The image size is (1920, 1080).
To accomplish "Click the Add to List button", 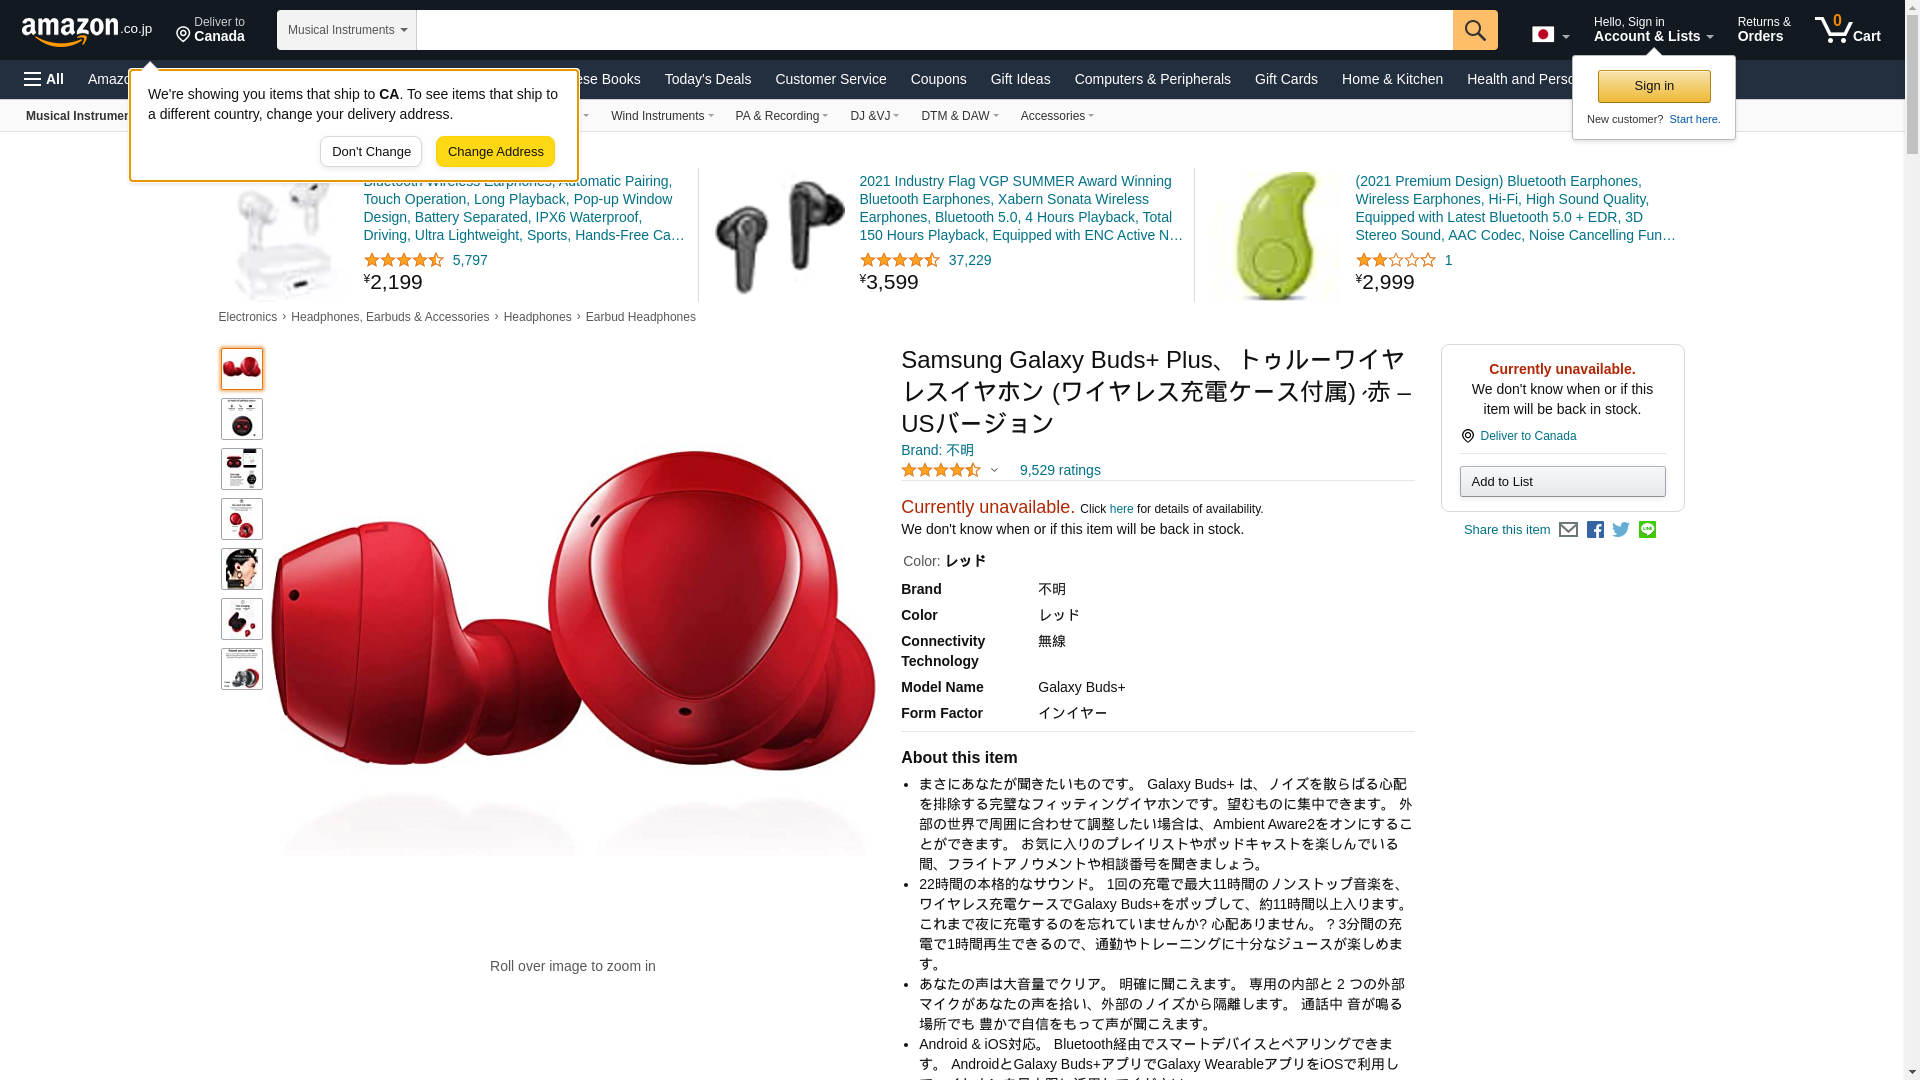I will click(x=1562, y=482).
